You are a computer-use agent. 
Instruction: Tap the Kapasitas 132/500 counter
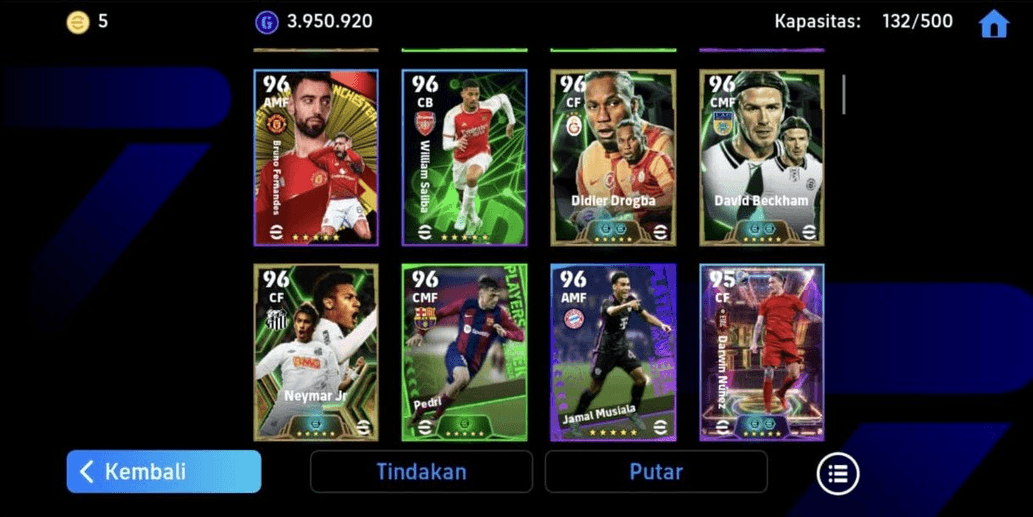coord(864,22)
